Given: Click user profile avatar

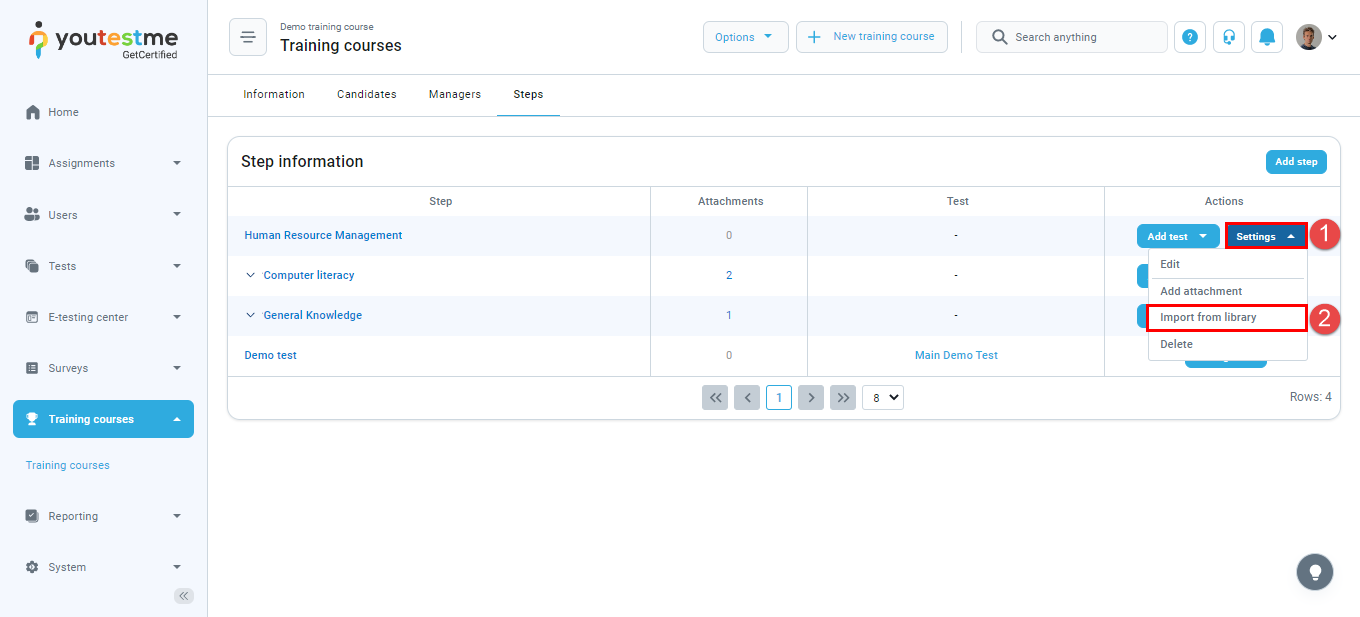Looking at the screenshot, I should click(1309, 37).
